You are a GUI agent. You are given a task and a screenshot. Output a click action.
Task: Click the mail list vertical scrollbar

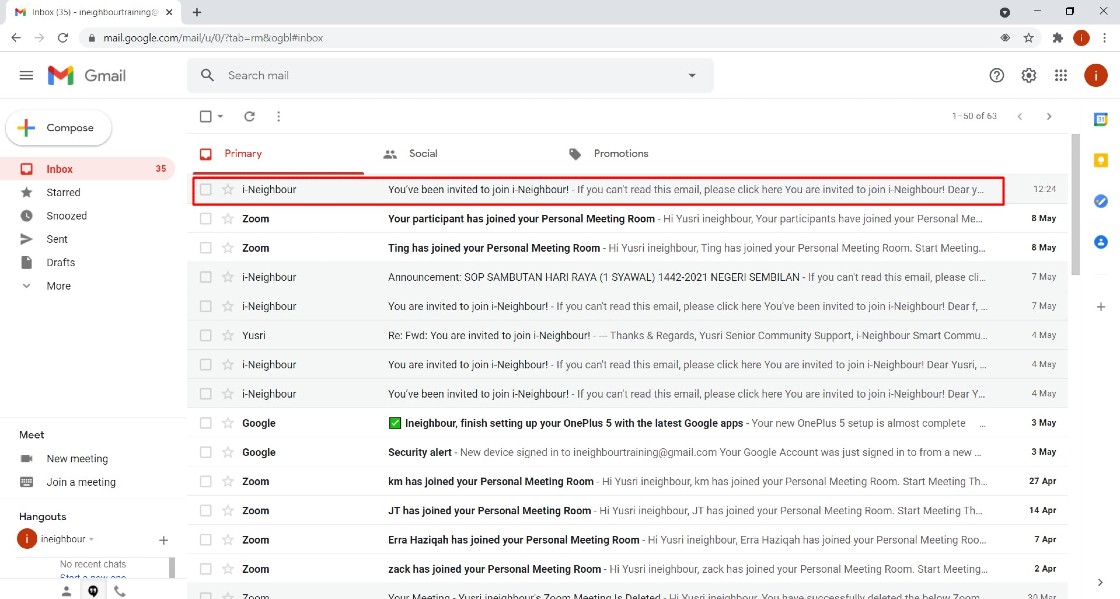(x=1076, y=204)
